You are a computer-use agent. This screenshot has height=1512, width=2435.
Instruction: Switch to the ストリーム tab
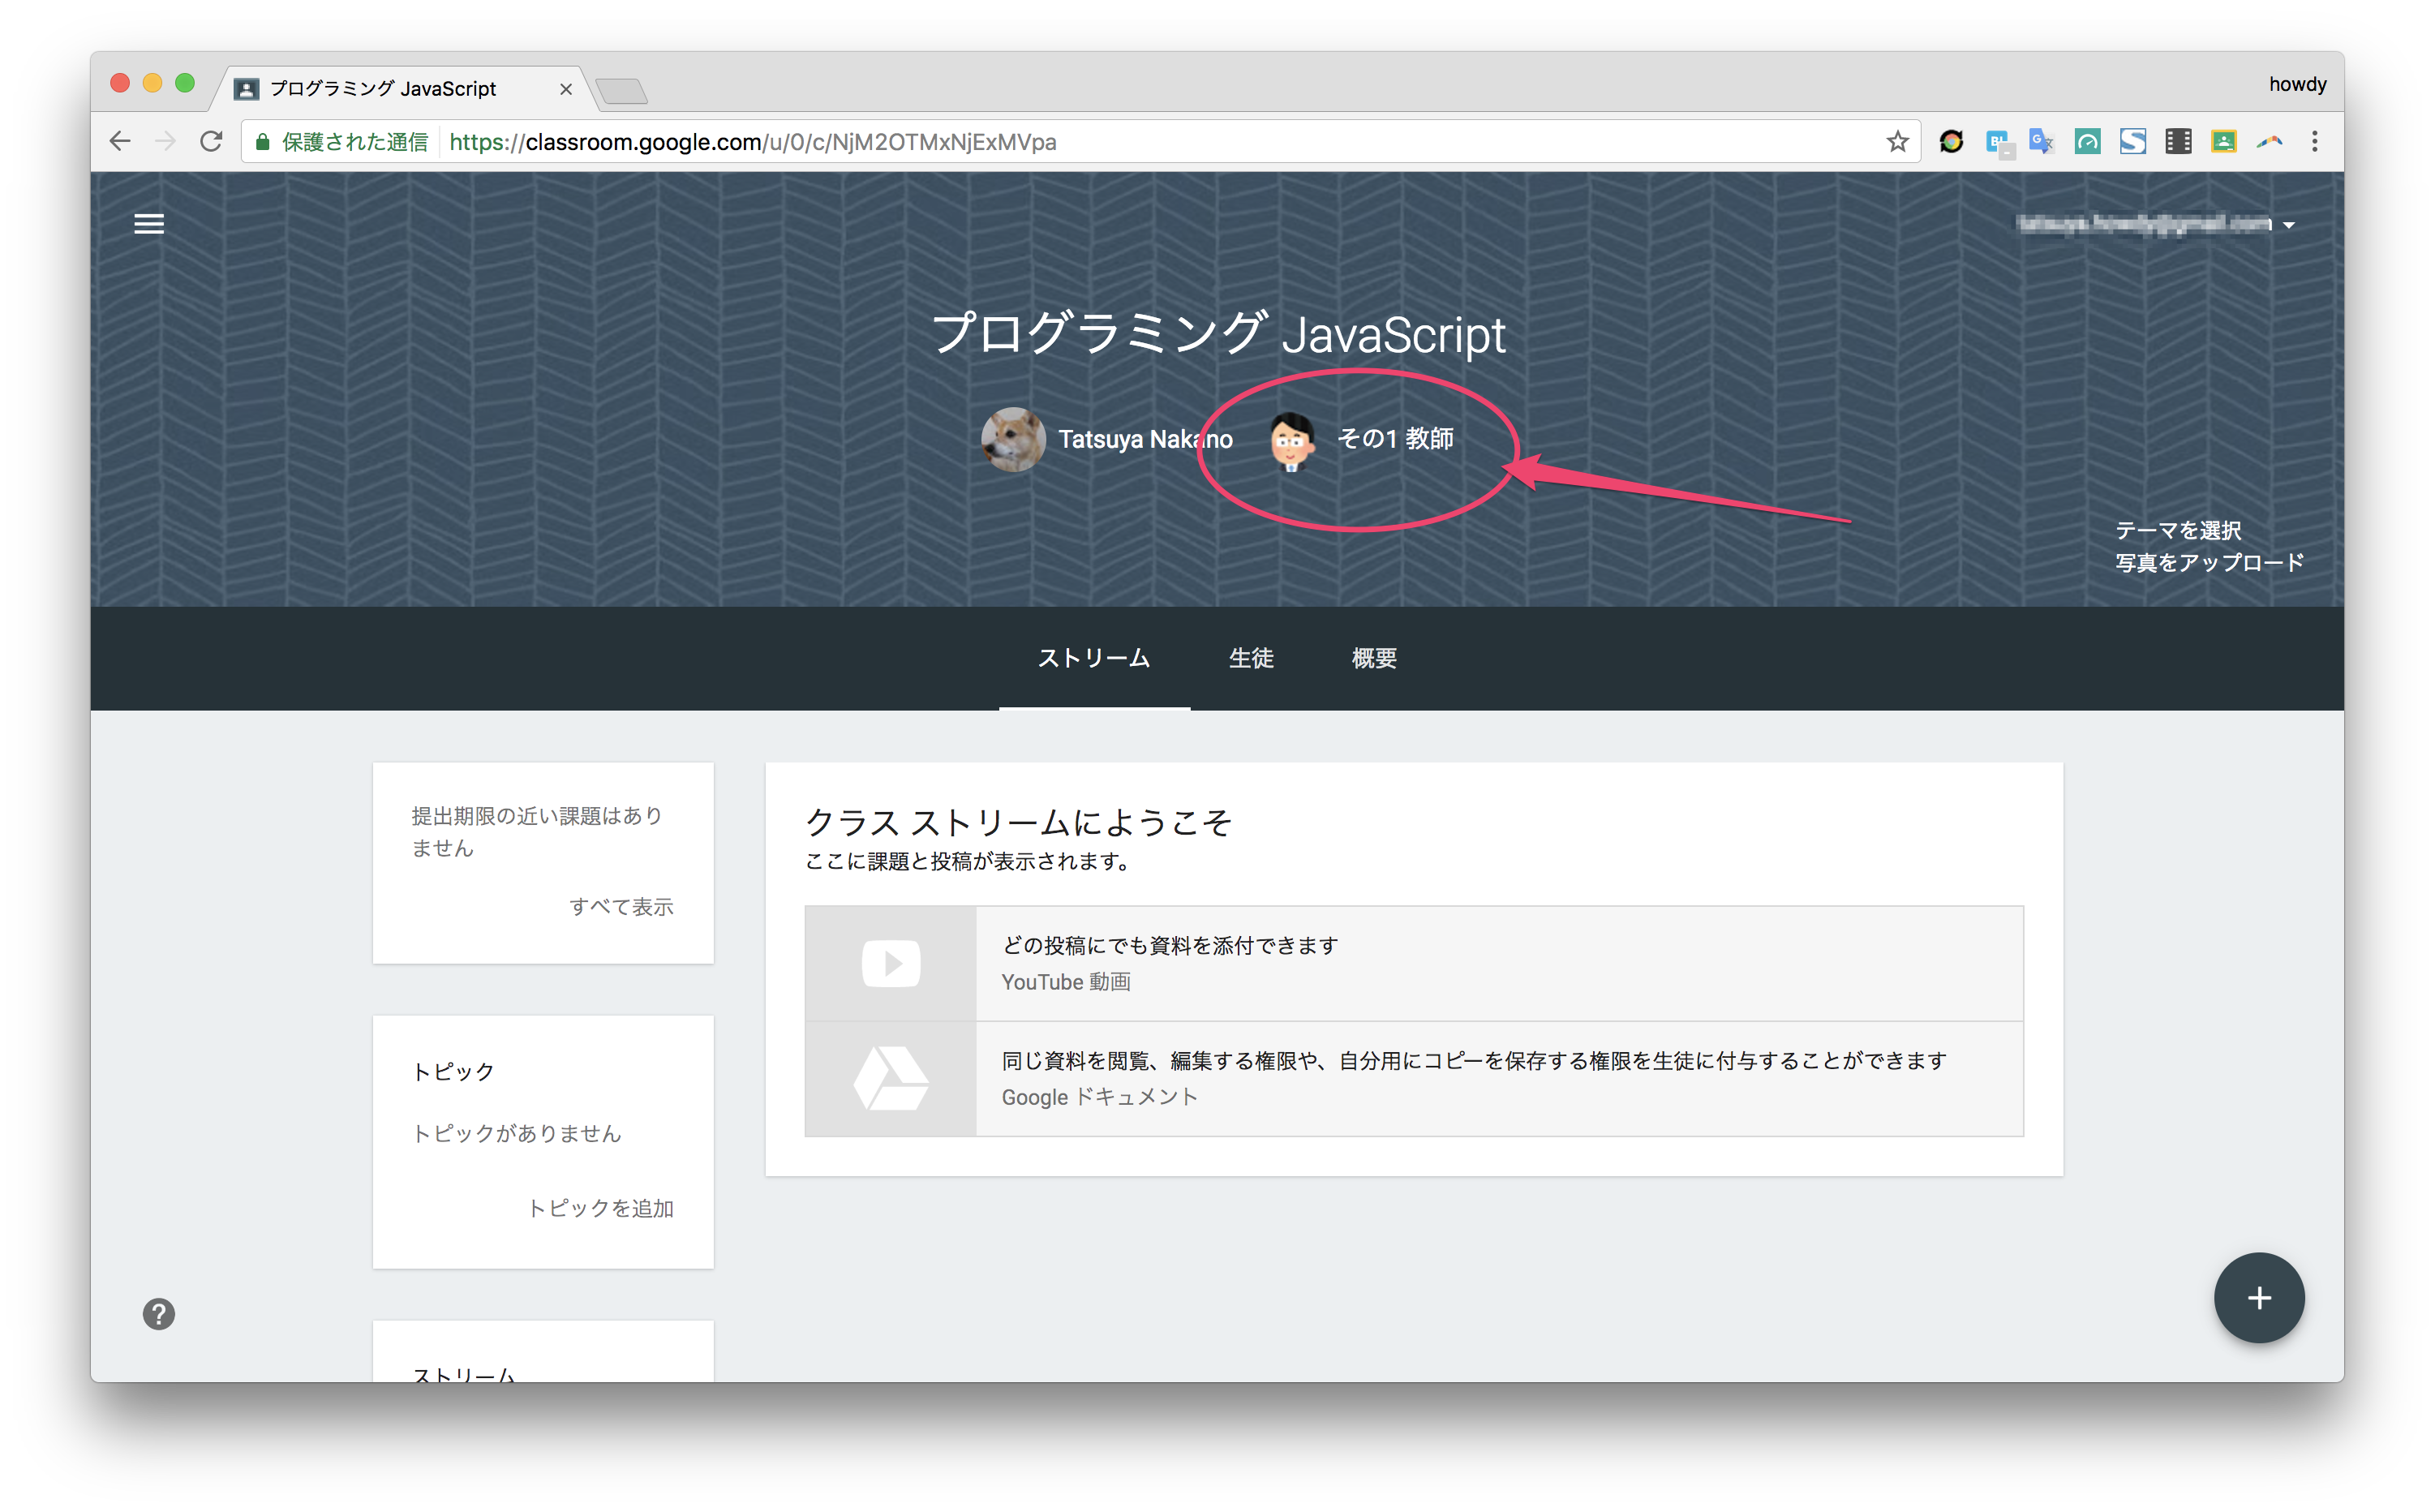point(1094,658)
